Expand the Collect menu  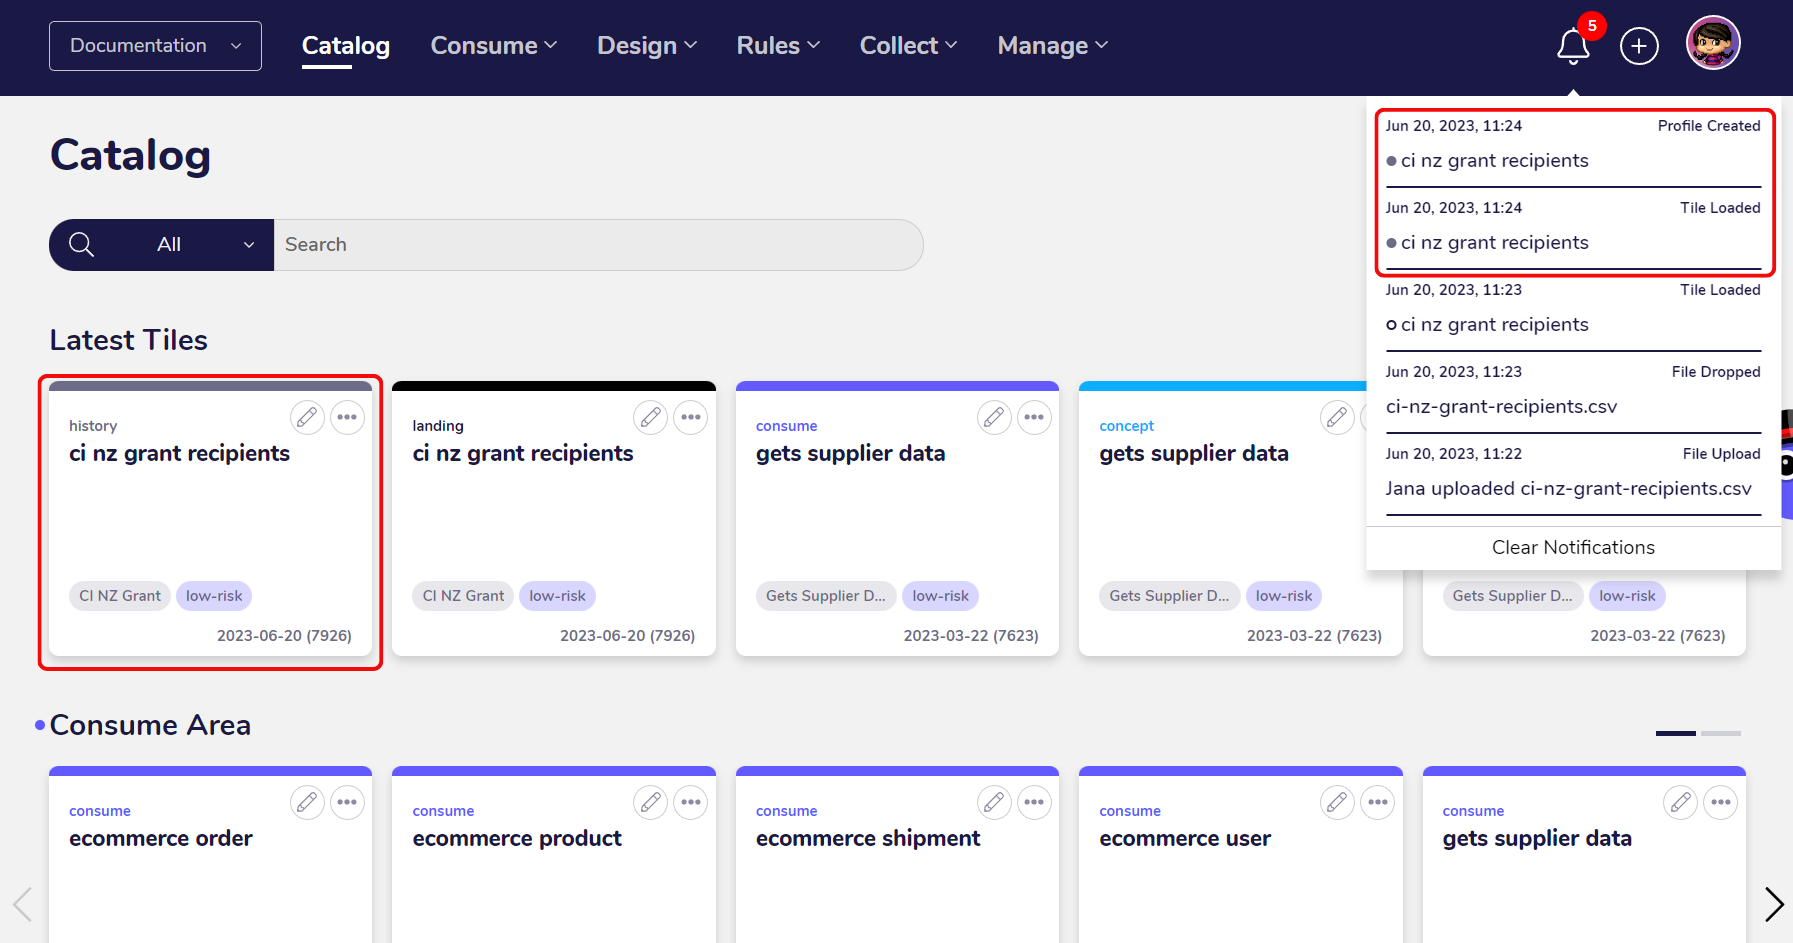tap(908, 46)
